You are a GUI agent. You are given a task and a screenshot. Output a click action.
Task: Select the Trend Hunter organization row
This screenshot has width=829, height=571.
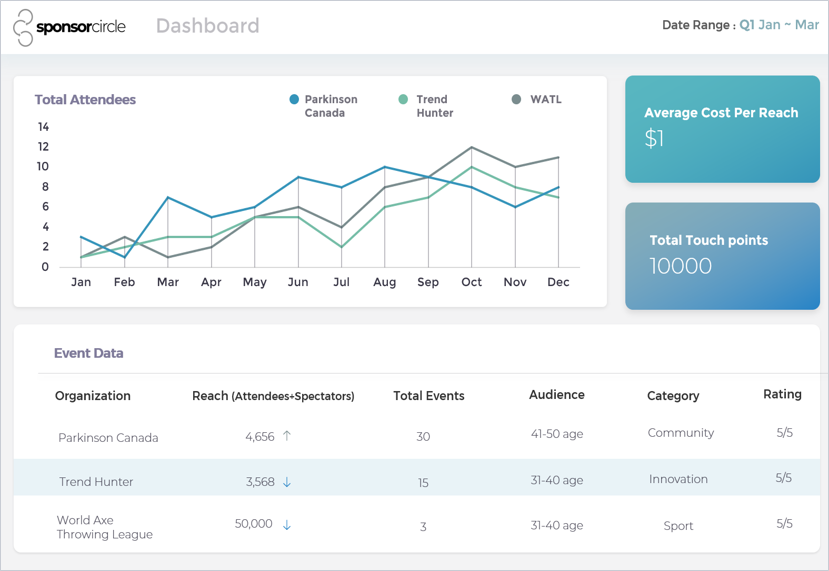[417, 477]
